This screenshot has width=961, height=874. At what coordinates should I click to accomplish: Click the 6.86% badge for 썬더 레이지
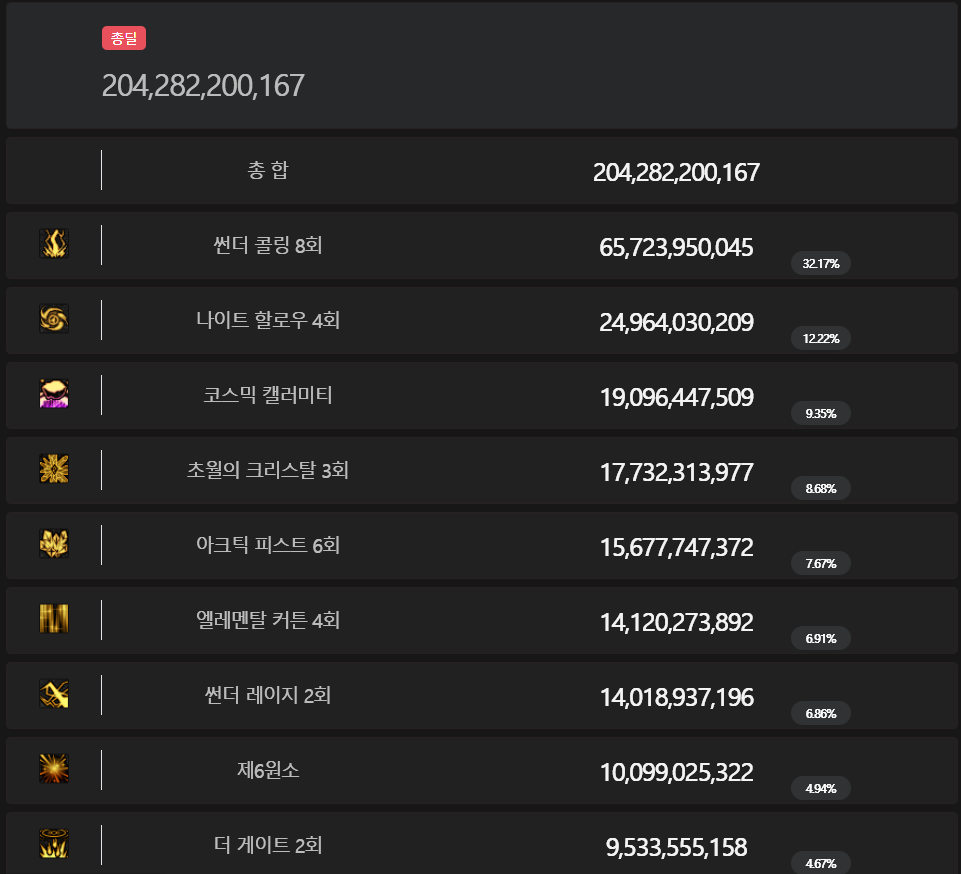point(821,713)
